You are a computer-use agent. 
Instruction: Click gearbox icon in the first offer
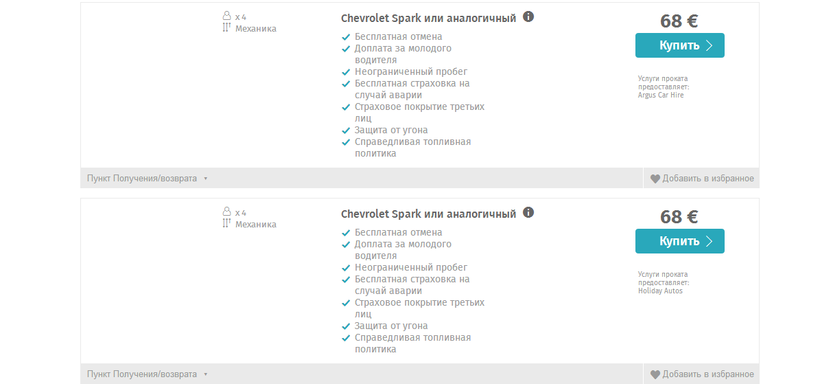point(226,28)
